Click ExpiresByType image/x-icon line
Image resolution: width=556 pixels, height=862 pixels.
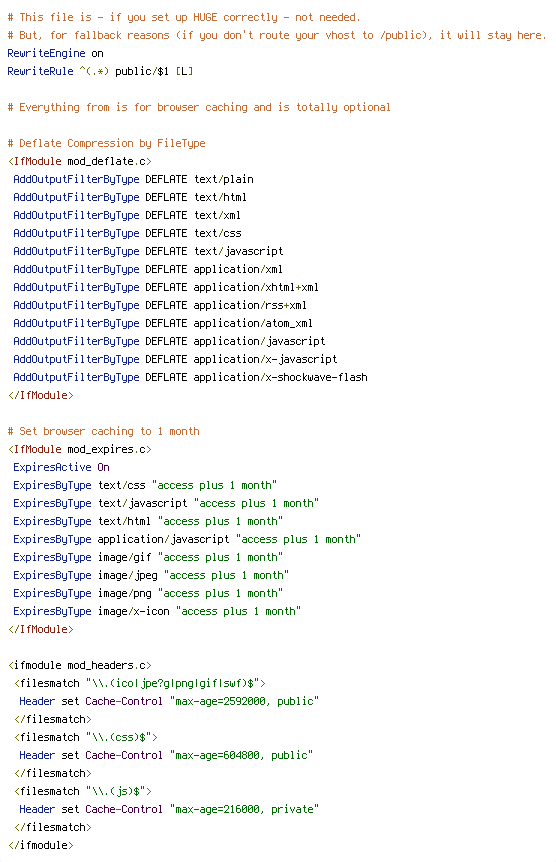tap(157, 611)
